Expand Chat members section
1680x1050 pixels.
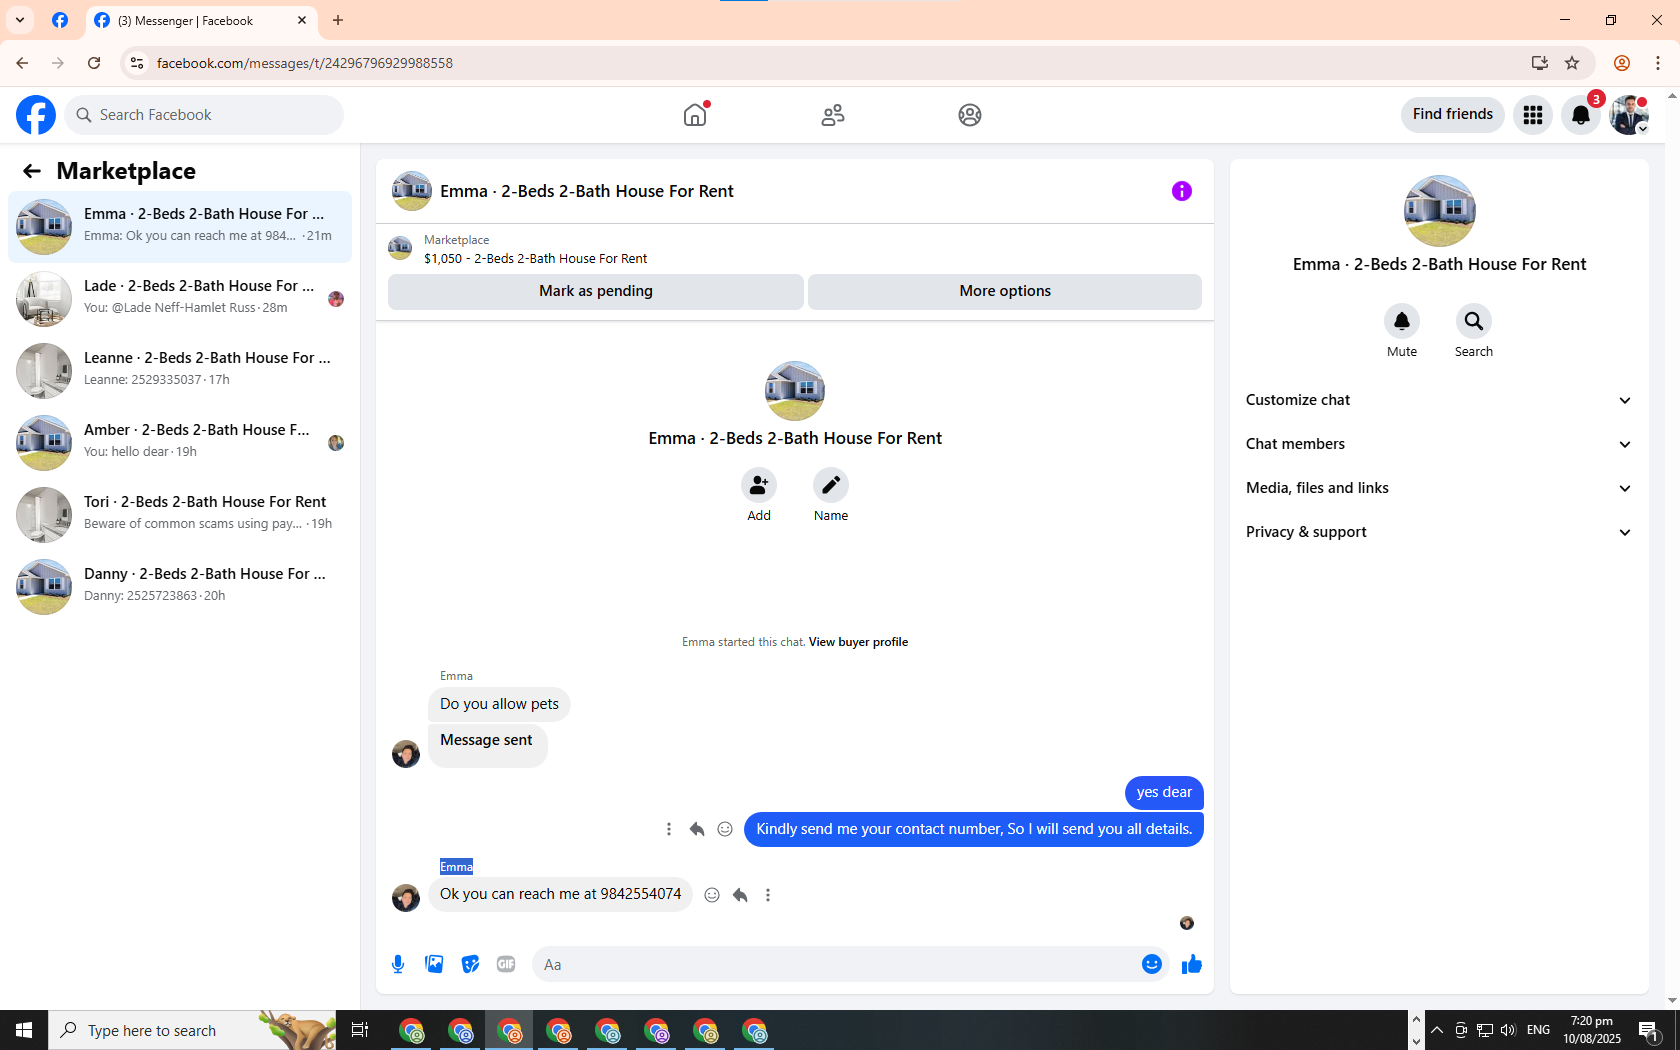tap(1439, 444)
